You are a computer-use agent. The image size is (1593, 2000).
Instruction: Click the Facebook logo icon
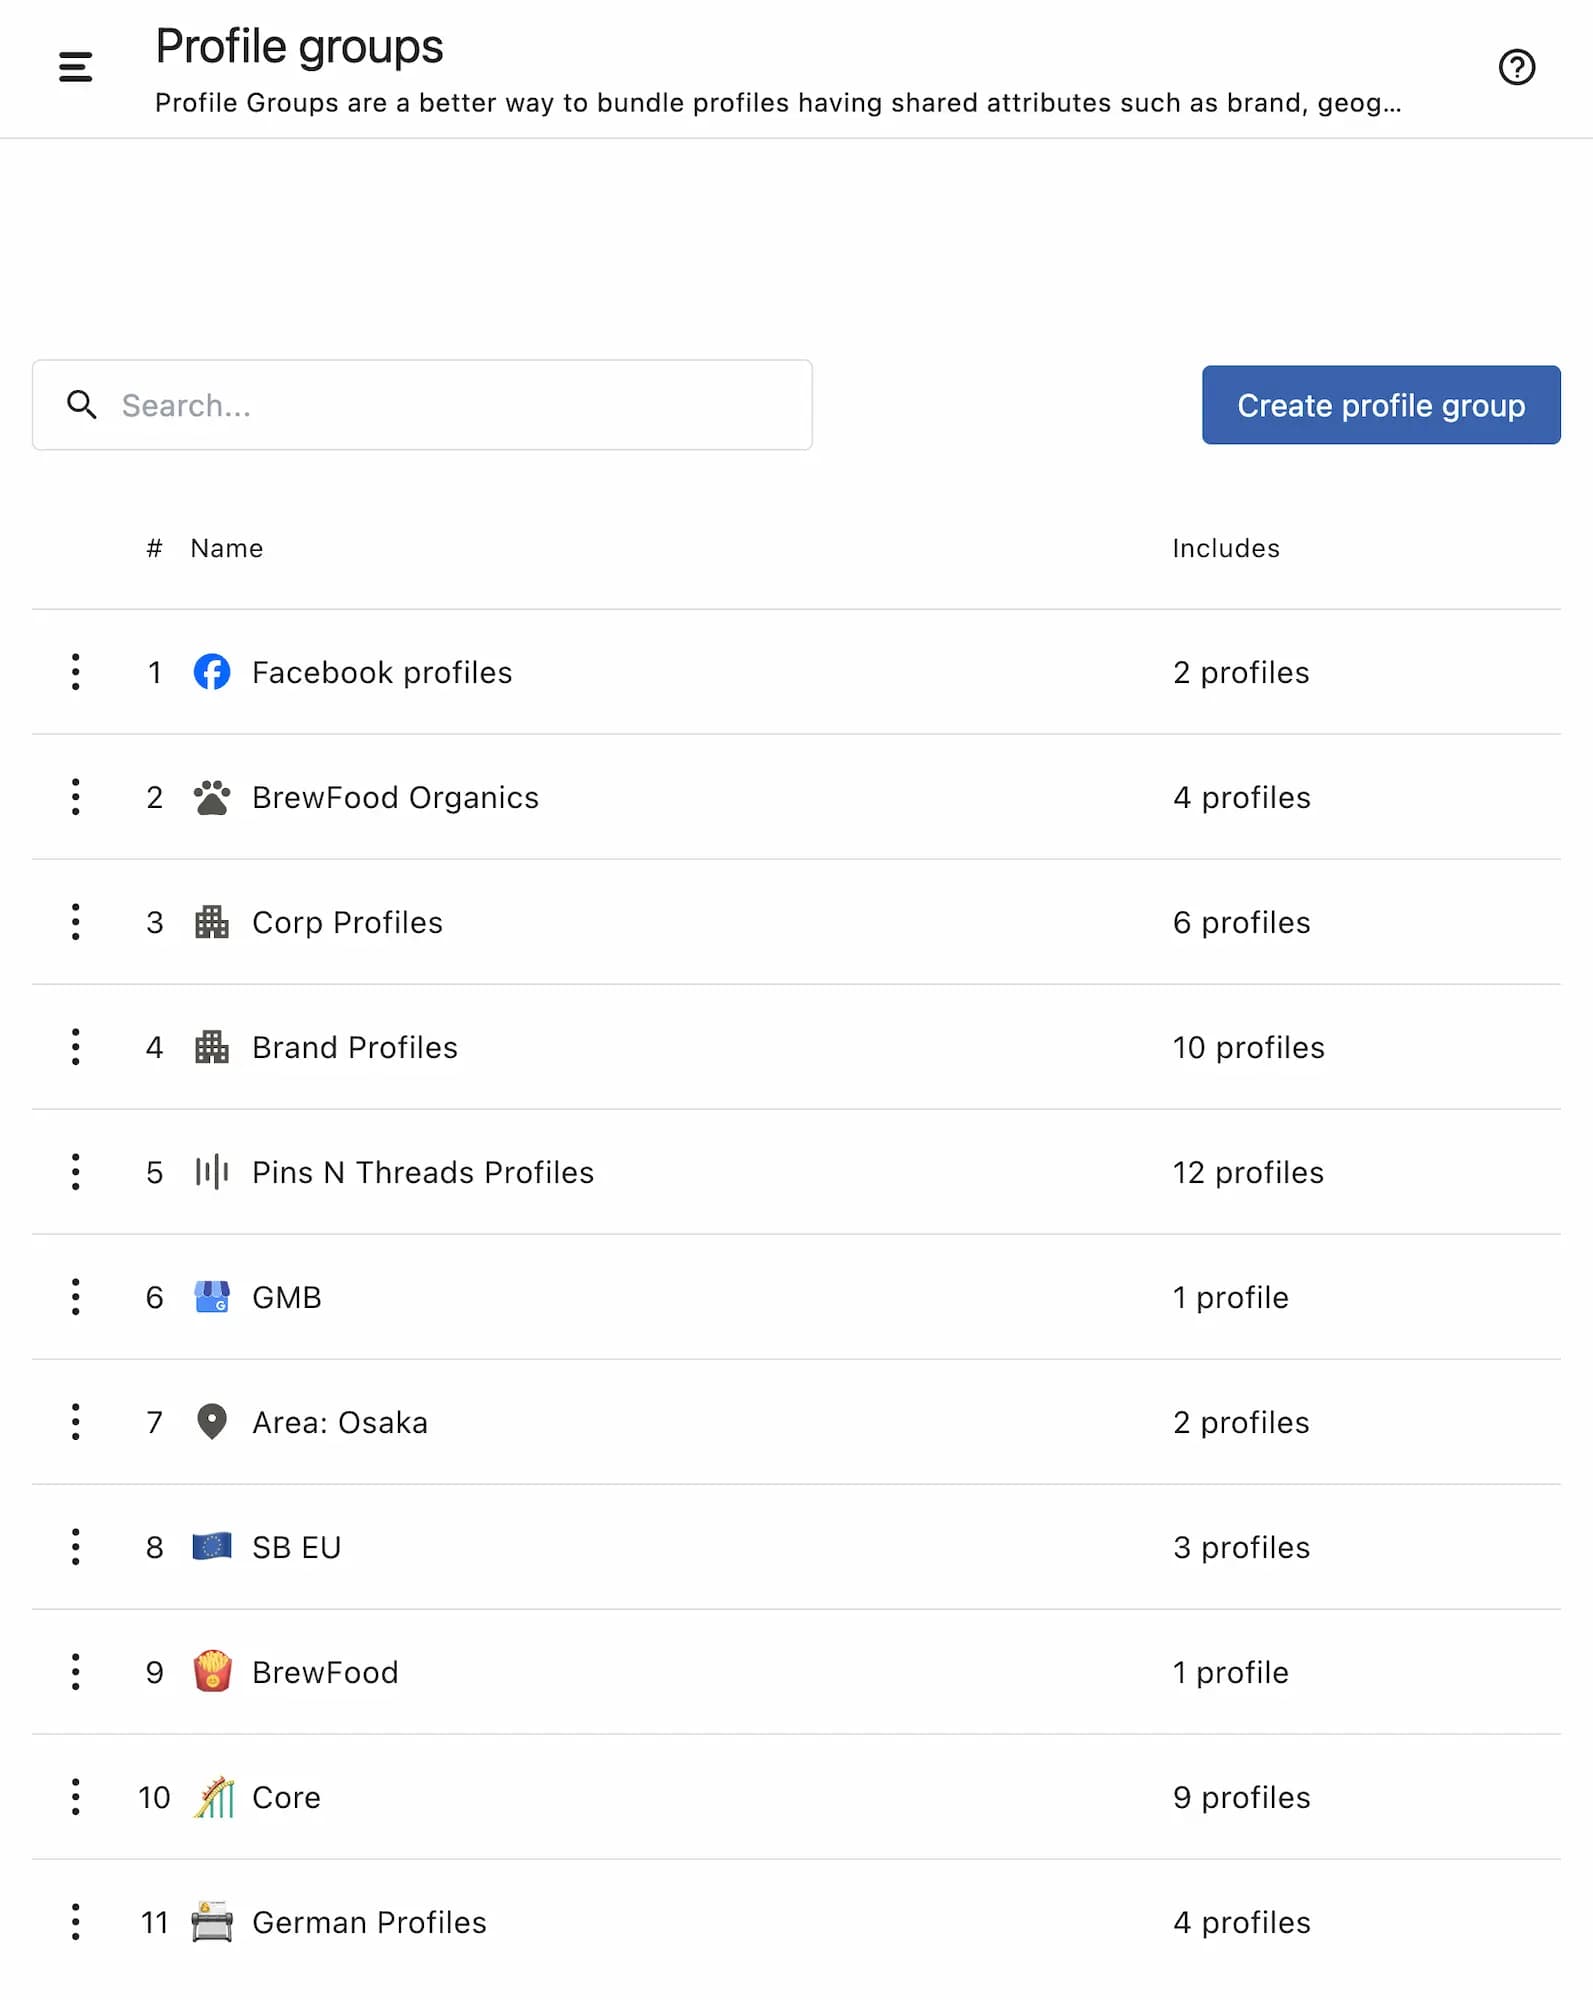[212, 672]
